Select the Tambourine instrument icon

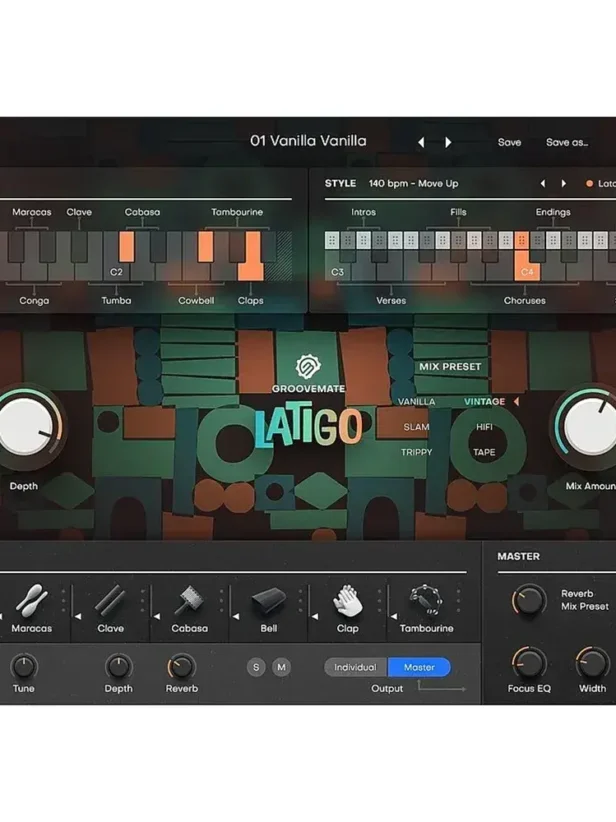(x=426, y=601)
